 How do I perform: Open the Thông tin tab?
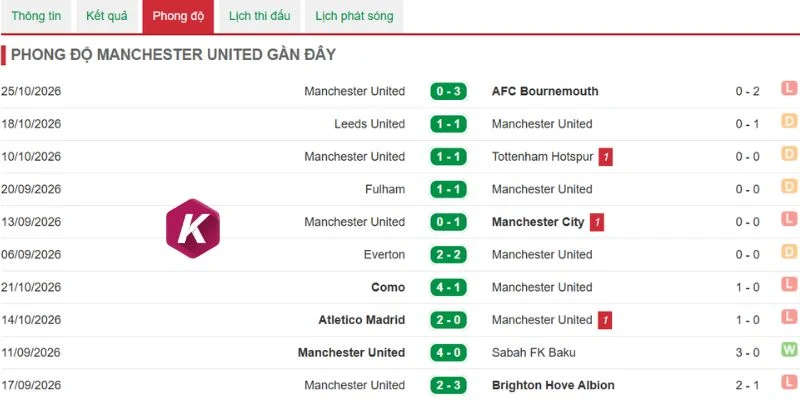pos(36,16)
